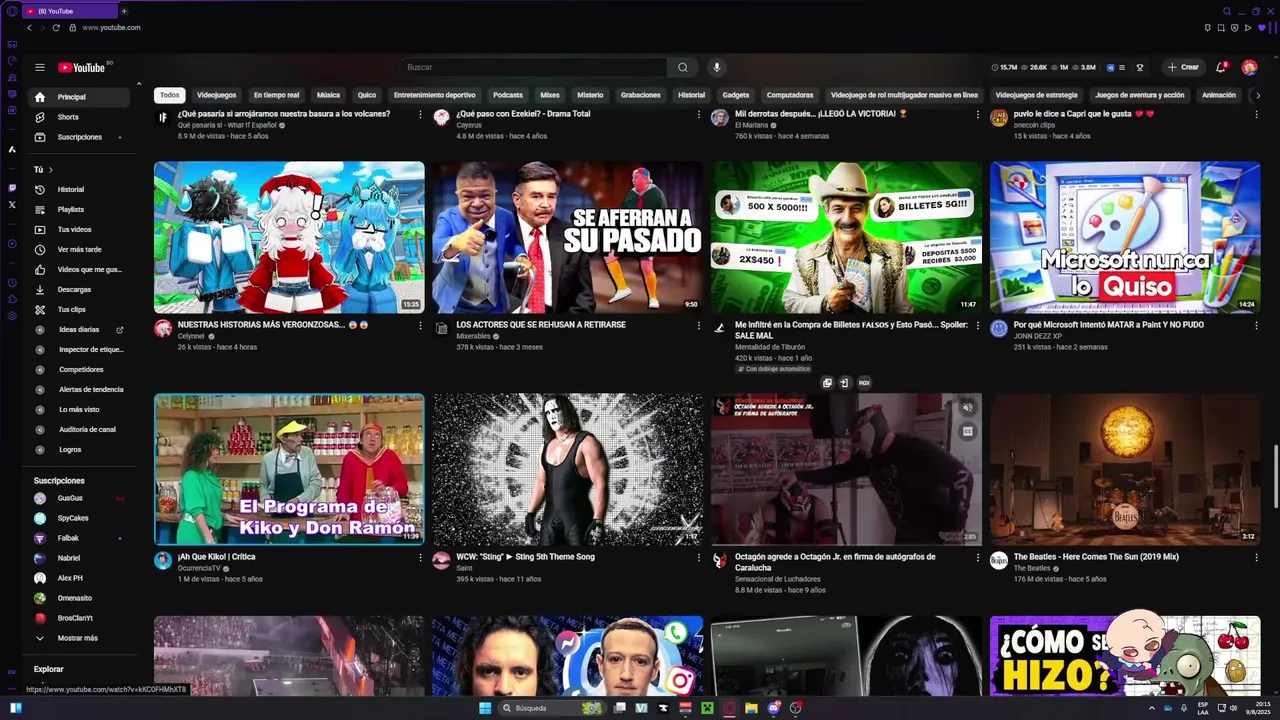Select the Computadoras filter chip
Viewport: 1280px width, 720px height.
click(x=790, y=95)
